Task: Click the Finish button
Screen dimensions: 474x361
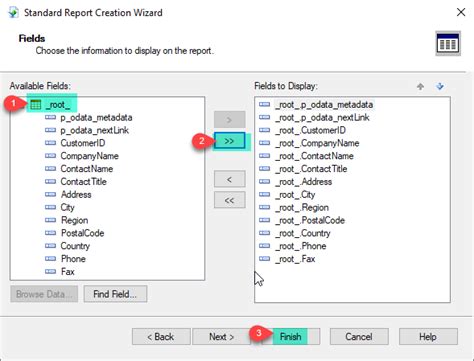Action: 290,337
